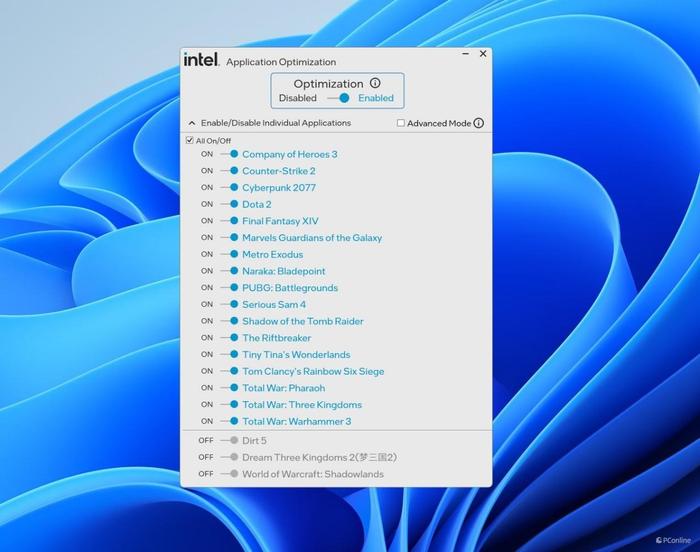
Task: Click the Enabled label text
Action: (x=376, y=98)
